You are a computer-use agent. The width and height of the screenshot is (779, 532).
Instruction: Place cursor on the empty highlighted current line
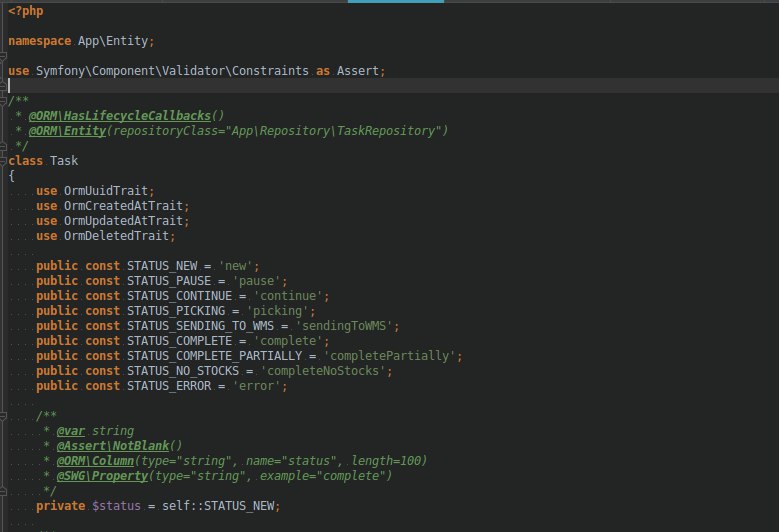coord(390,85)
